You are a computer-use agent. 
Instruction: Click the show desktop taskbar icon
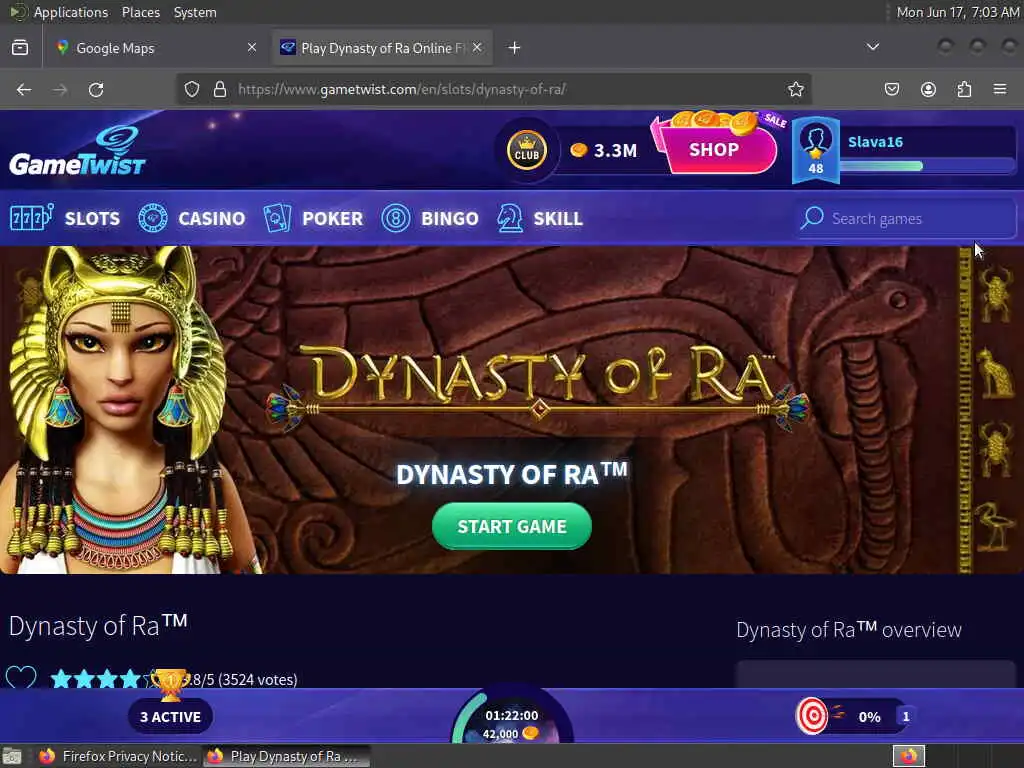point(12,756)
